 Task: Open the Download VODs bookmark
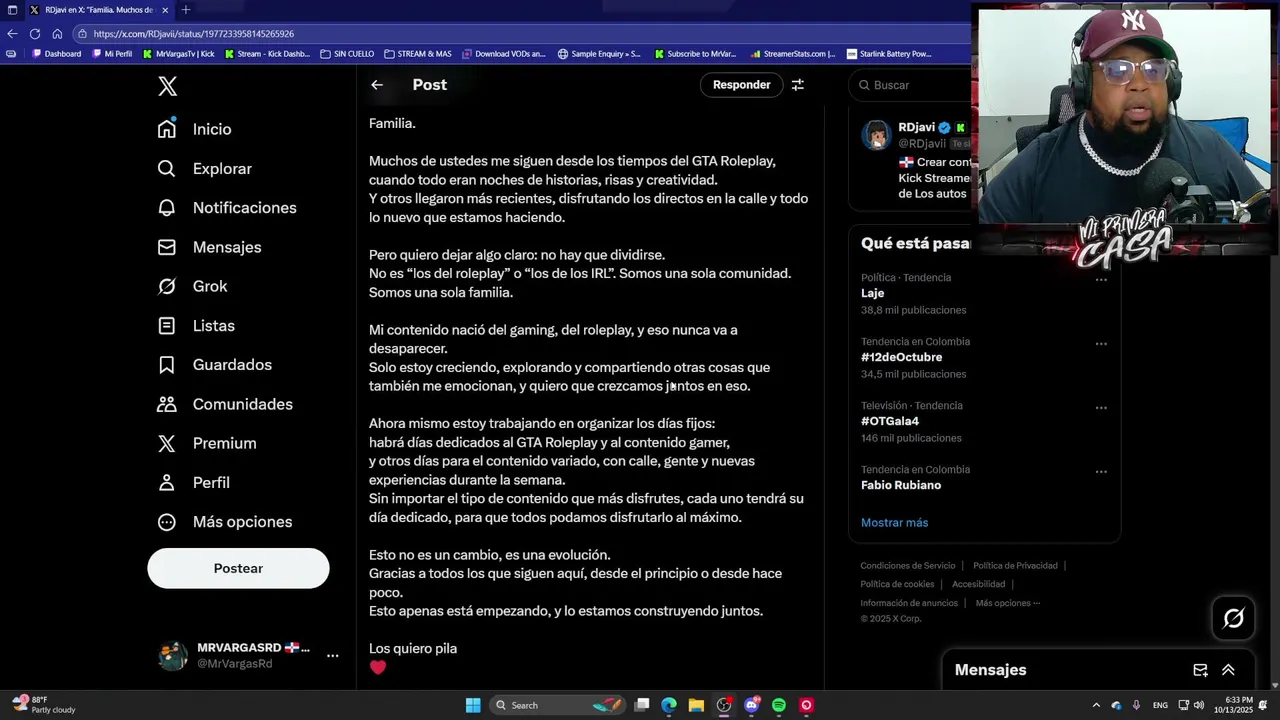pyautogui.click(x=503, y=54)
